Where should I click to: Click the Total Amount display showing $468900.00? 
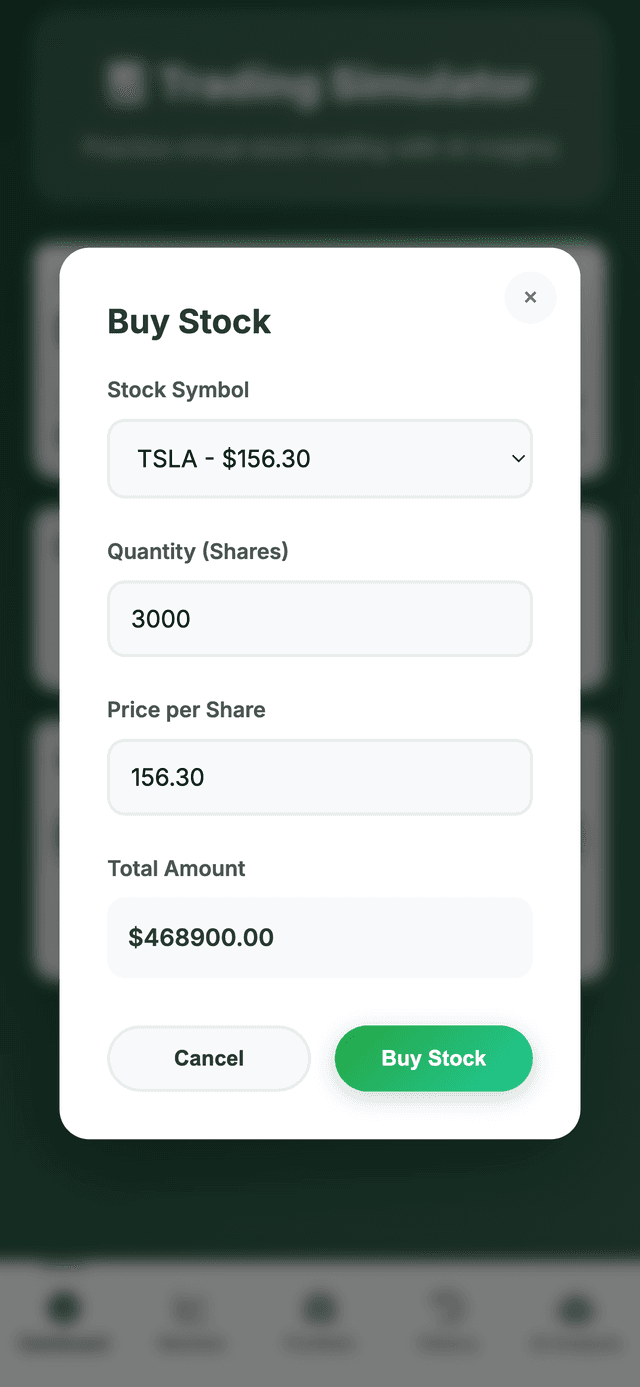click(320, 937)
